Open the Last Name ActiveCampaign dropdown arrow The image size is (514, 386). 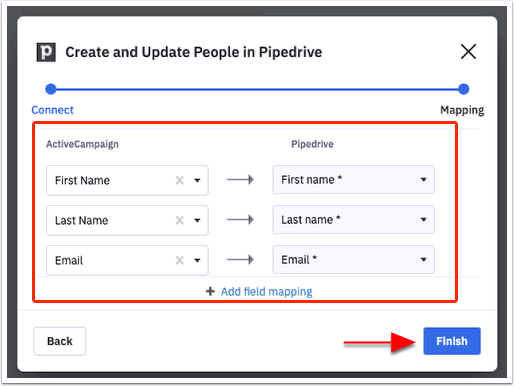coord(197,221)
